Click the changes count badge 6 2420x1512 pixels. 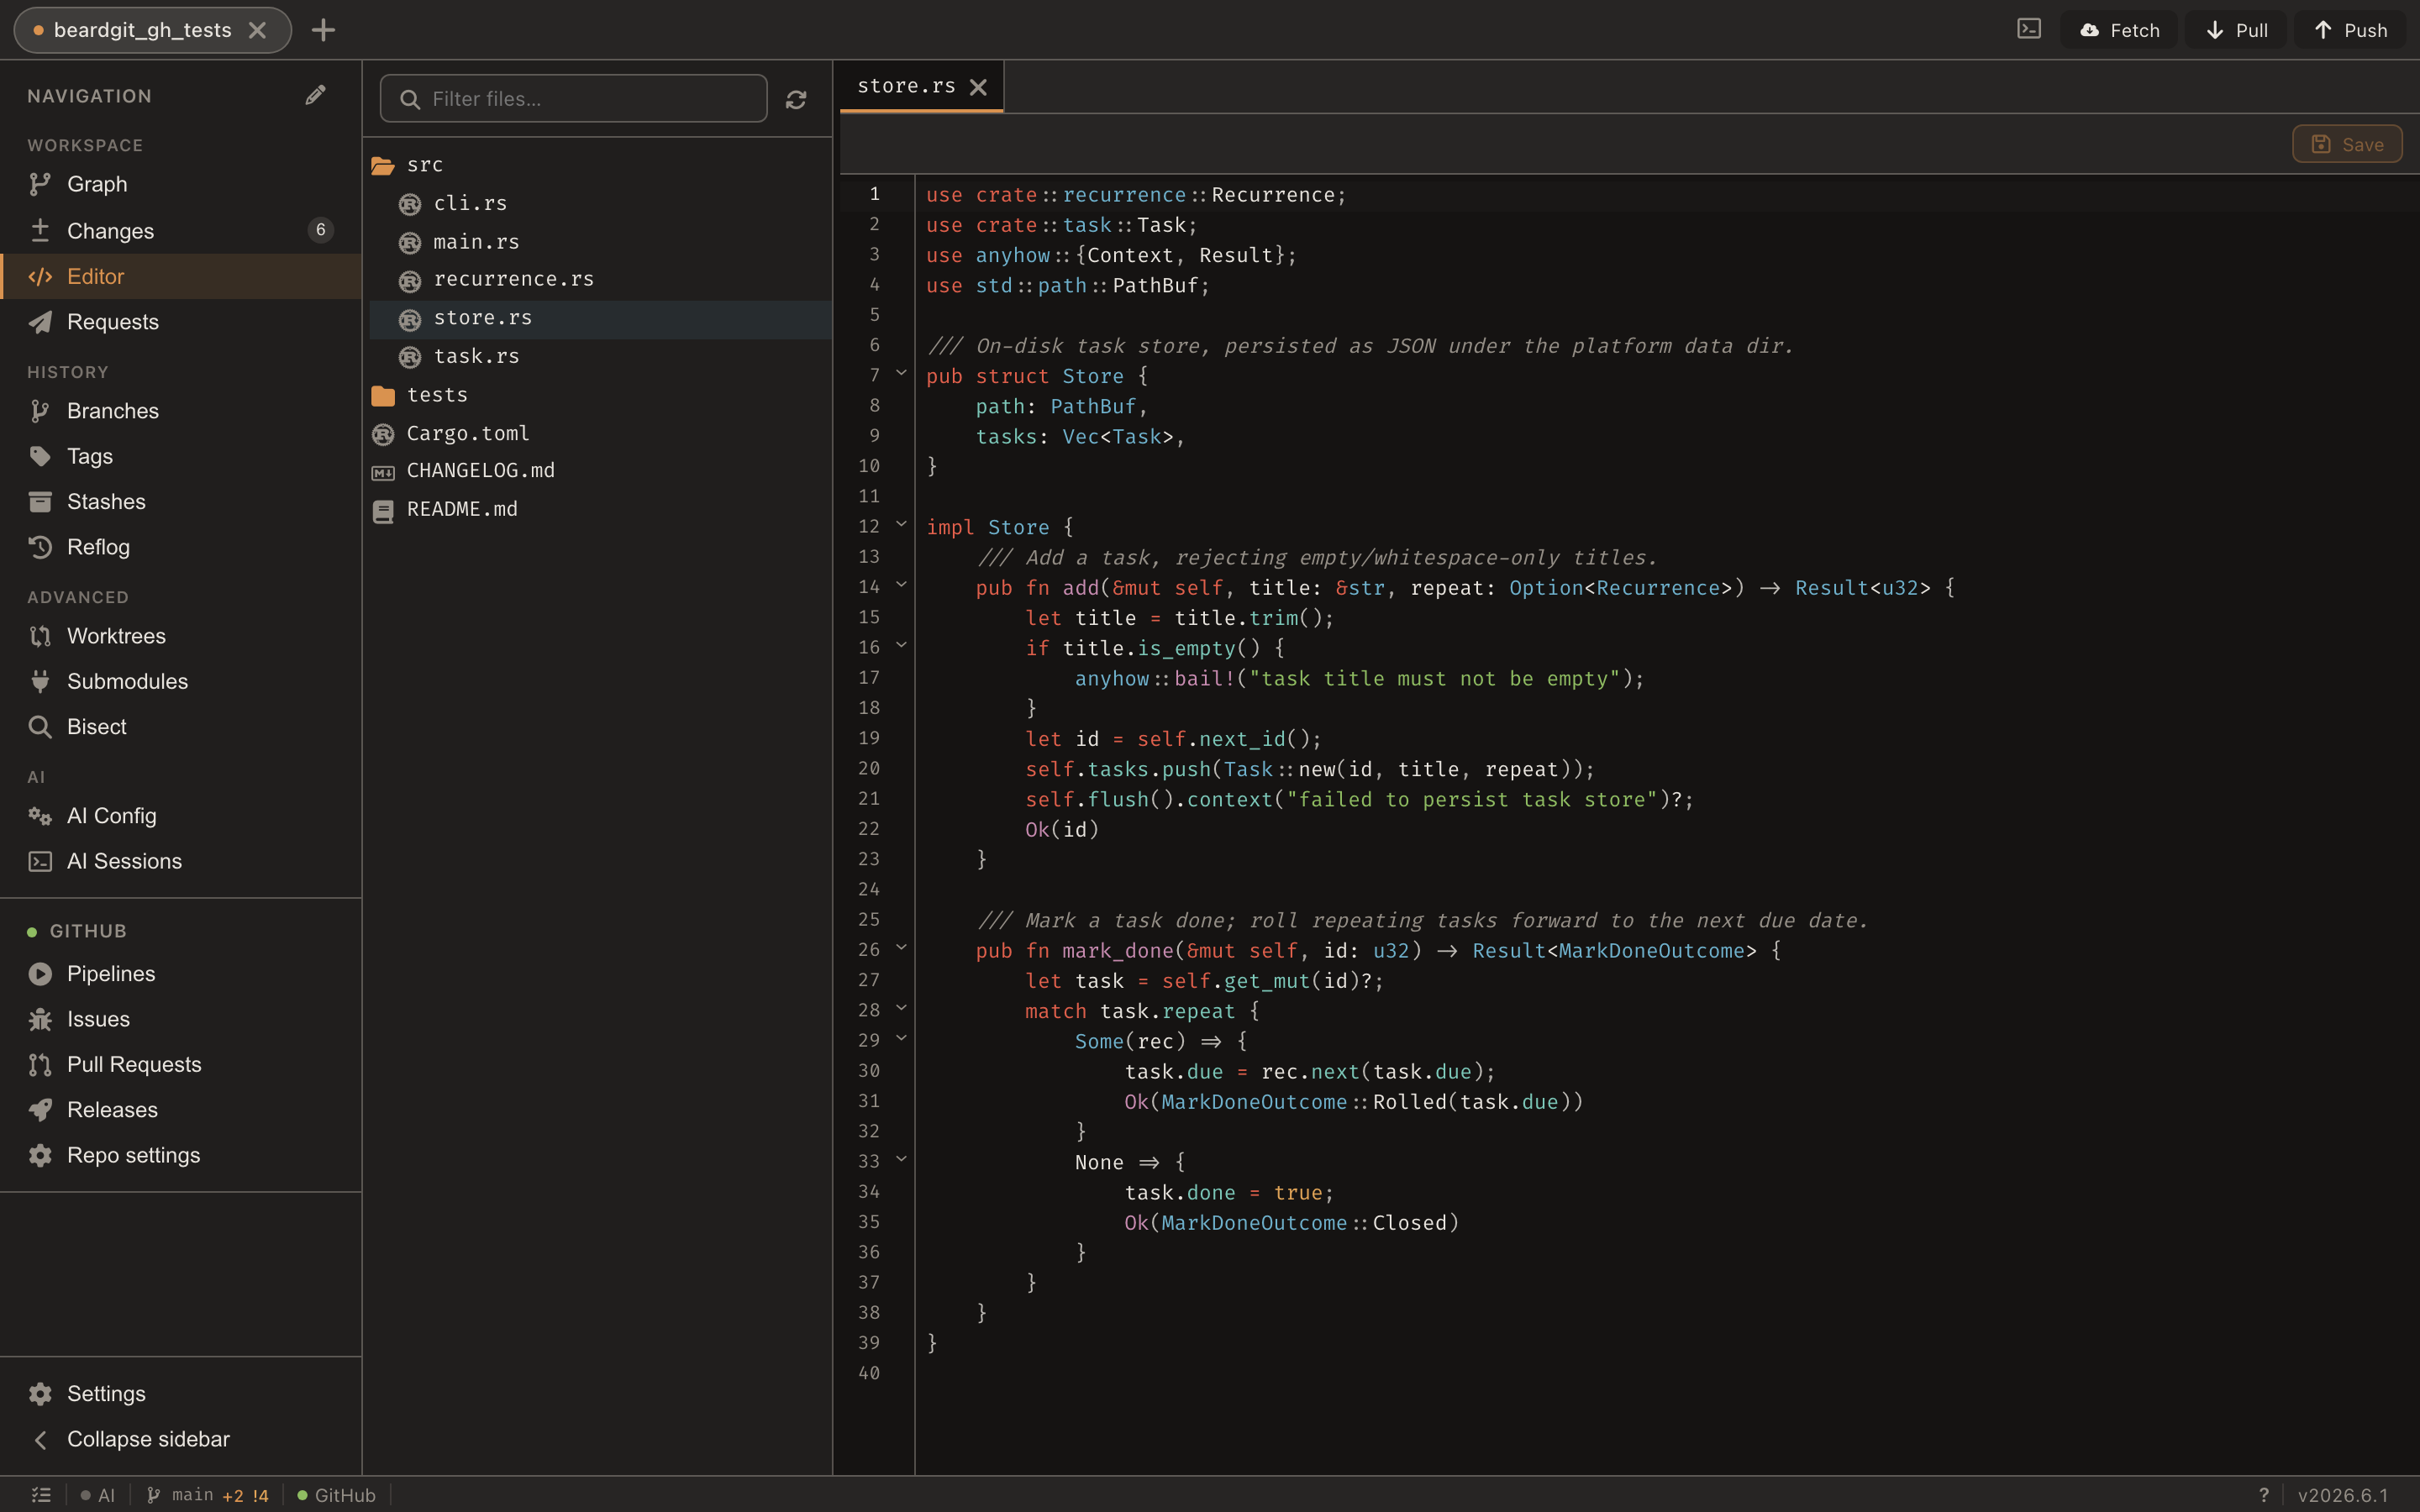coord(320,230)
